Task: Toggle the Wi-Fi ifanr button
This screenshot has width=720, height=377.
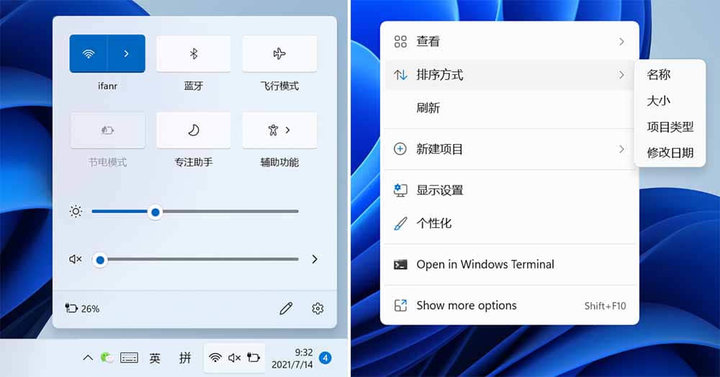Action: pos(89,54)
